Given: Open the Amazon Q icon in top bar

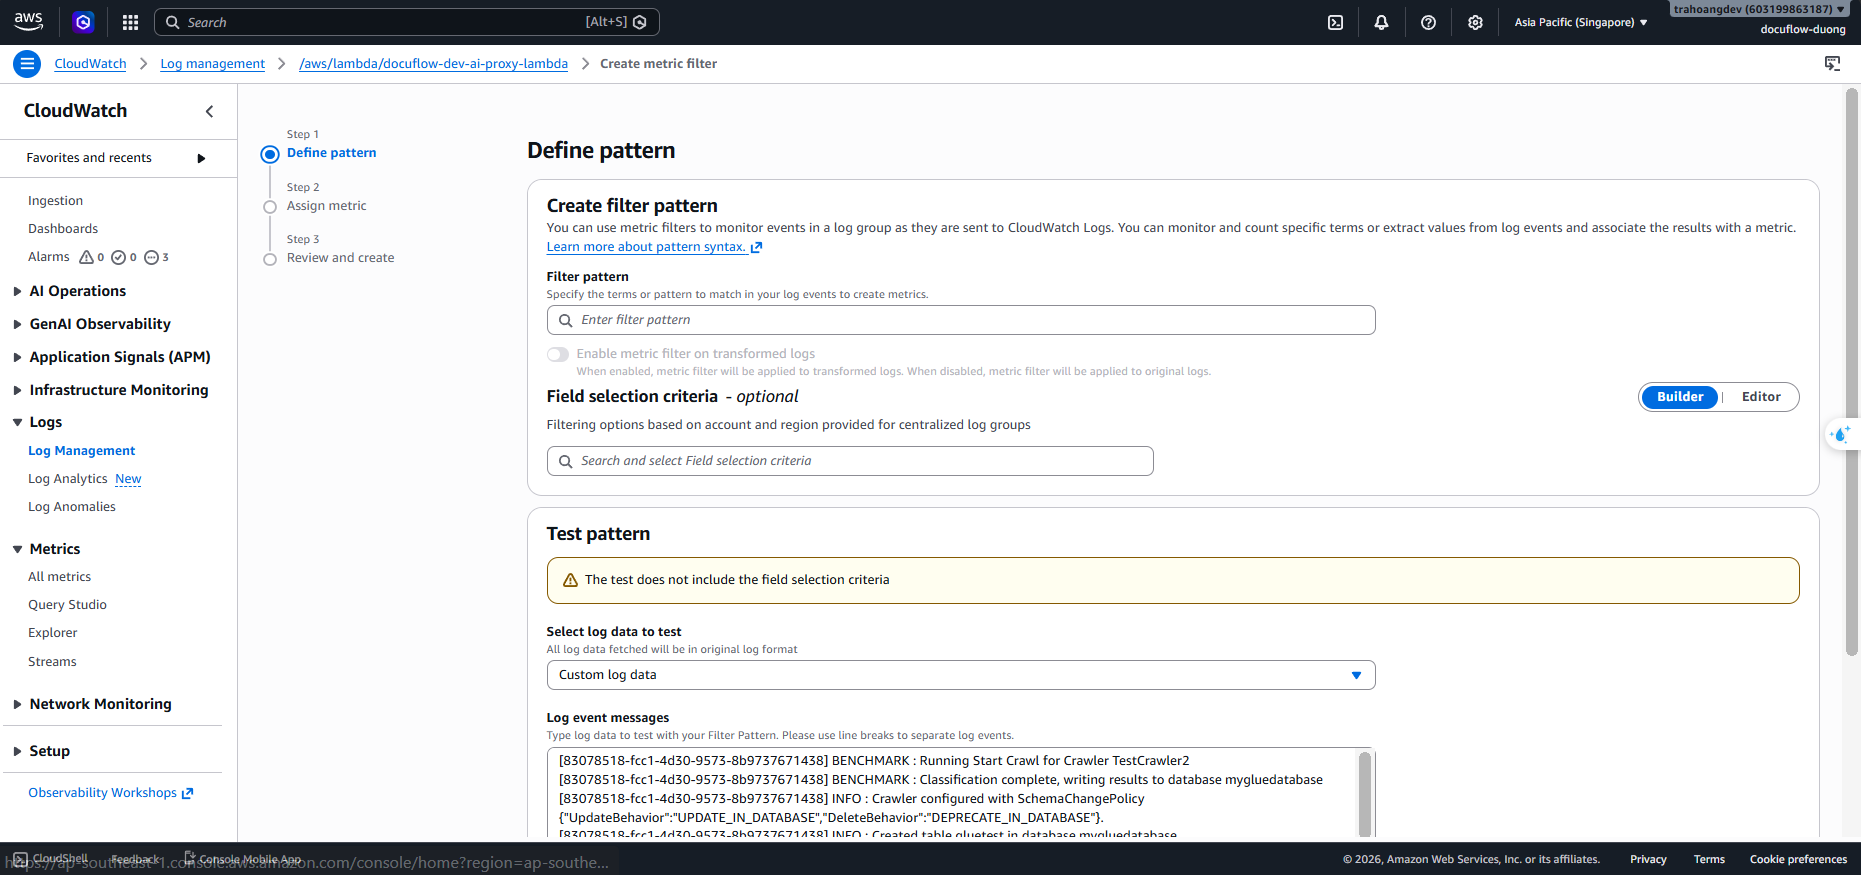Looking at the screenshot, I should 84,22.
